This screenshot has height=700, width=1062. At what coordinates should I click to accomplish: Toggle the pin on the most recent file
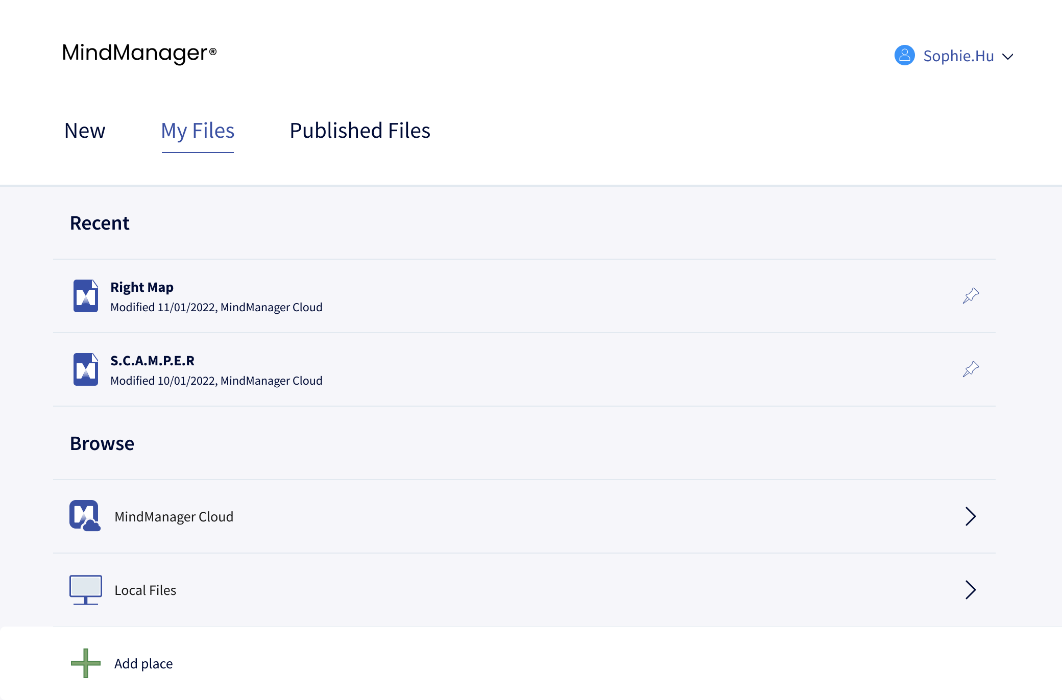click(970, 295)
